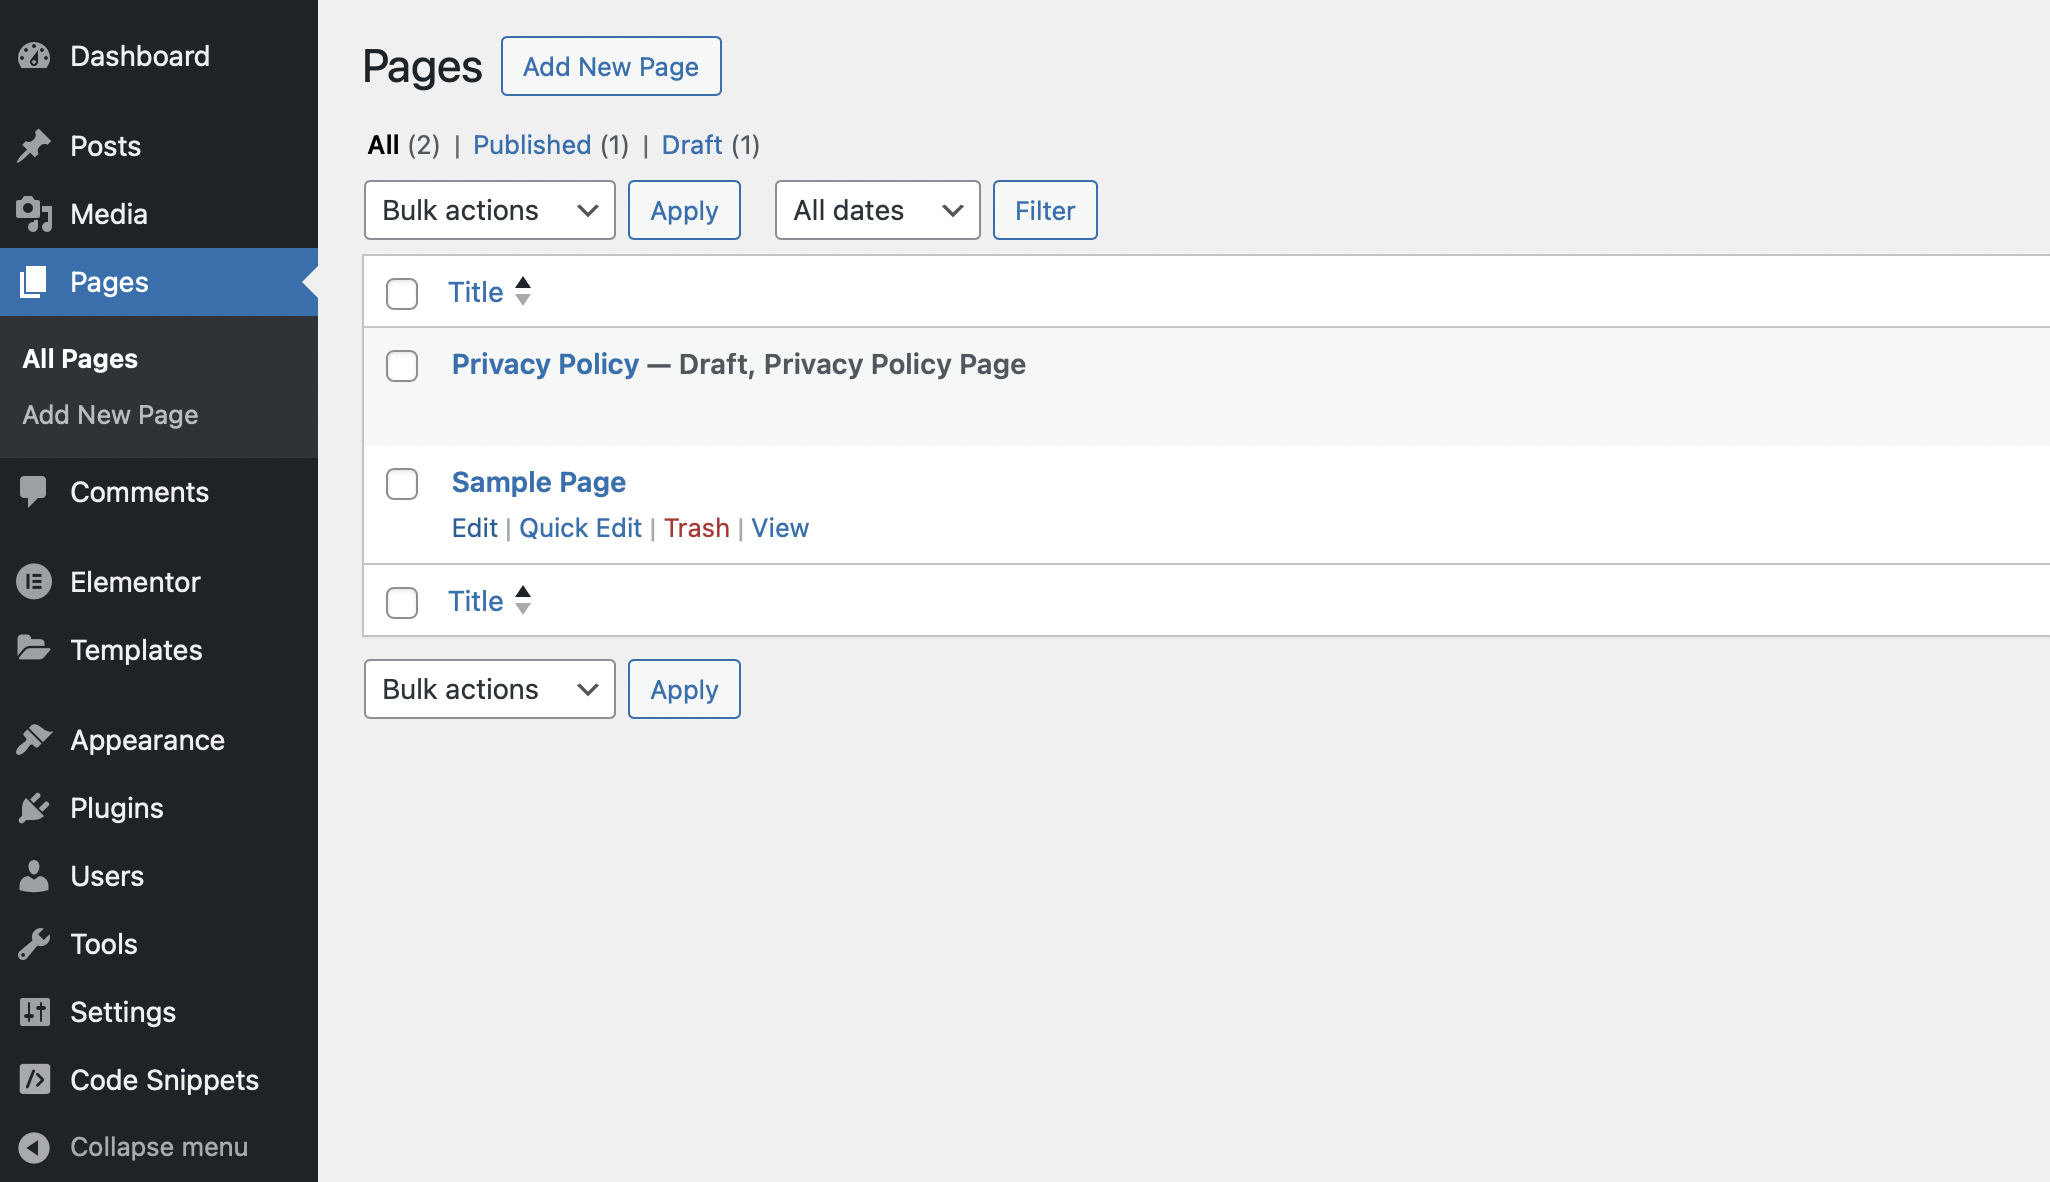
Task: Click the Code Snippets icon in sidebar
Action: (35, 1079)
